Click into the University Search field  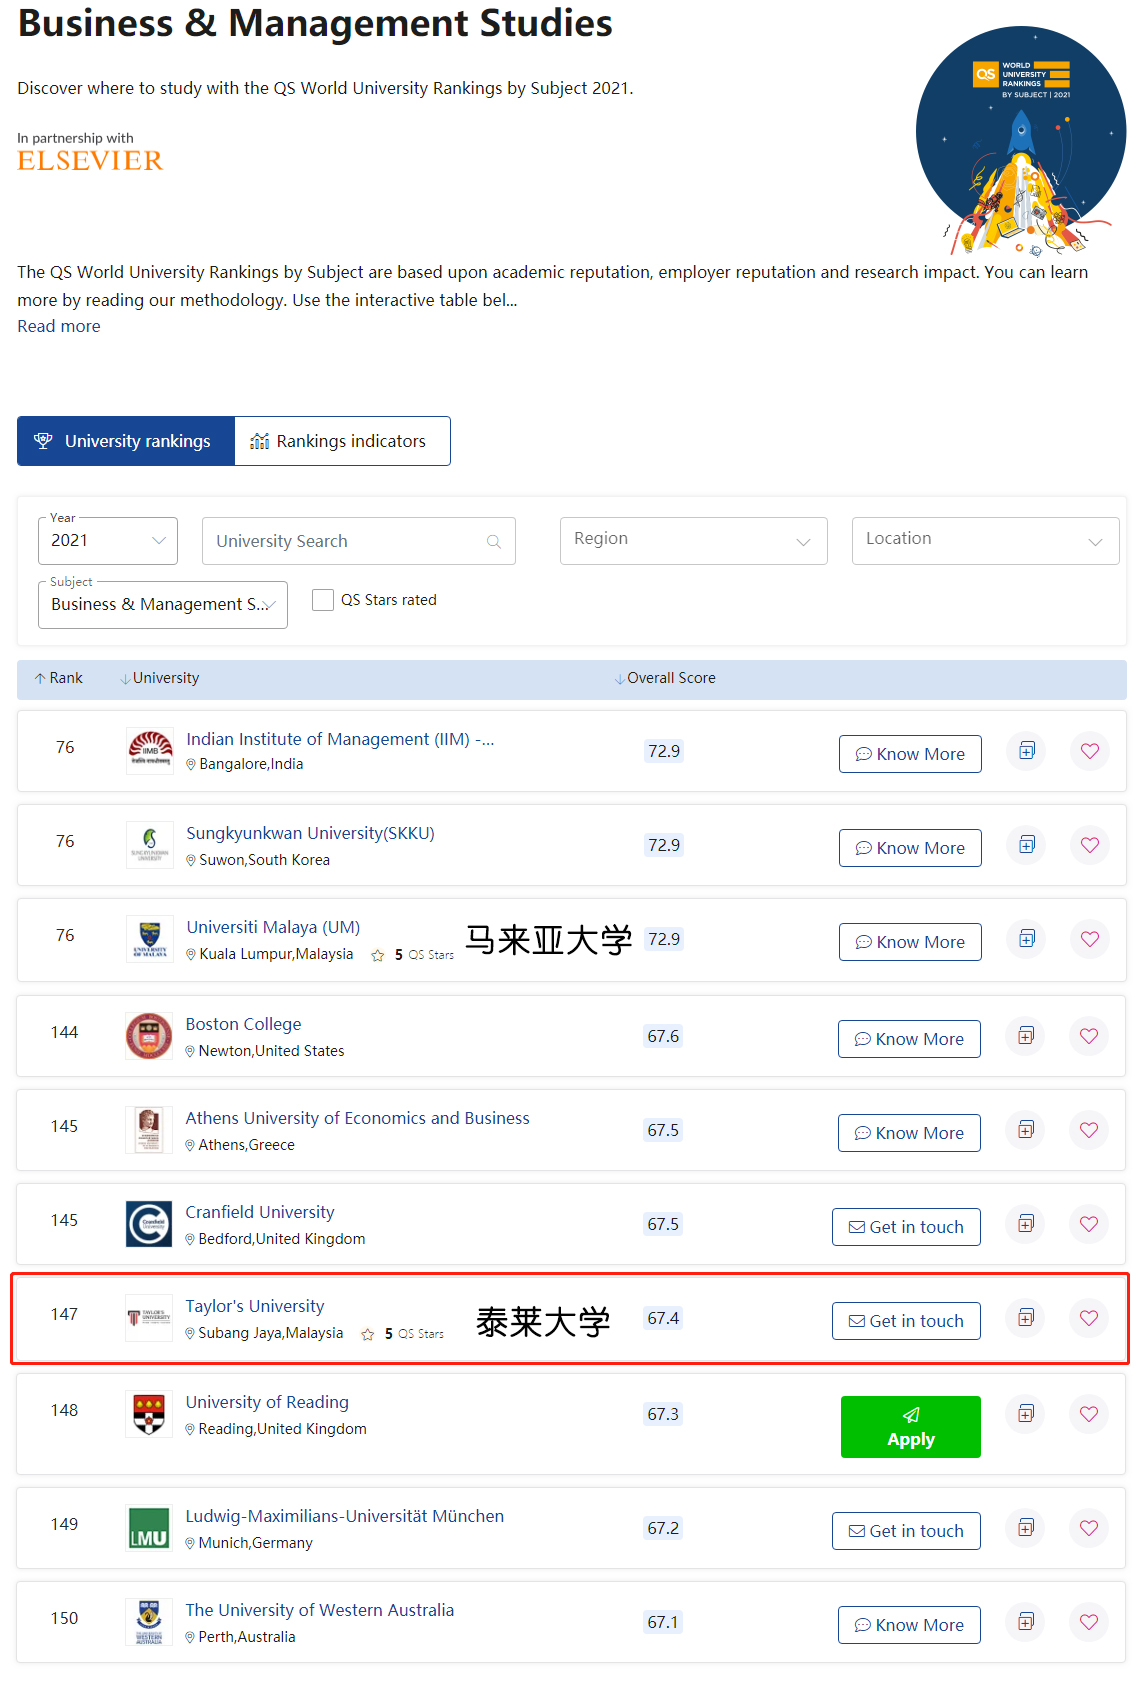pyautogui.click(x=359, y=541)
